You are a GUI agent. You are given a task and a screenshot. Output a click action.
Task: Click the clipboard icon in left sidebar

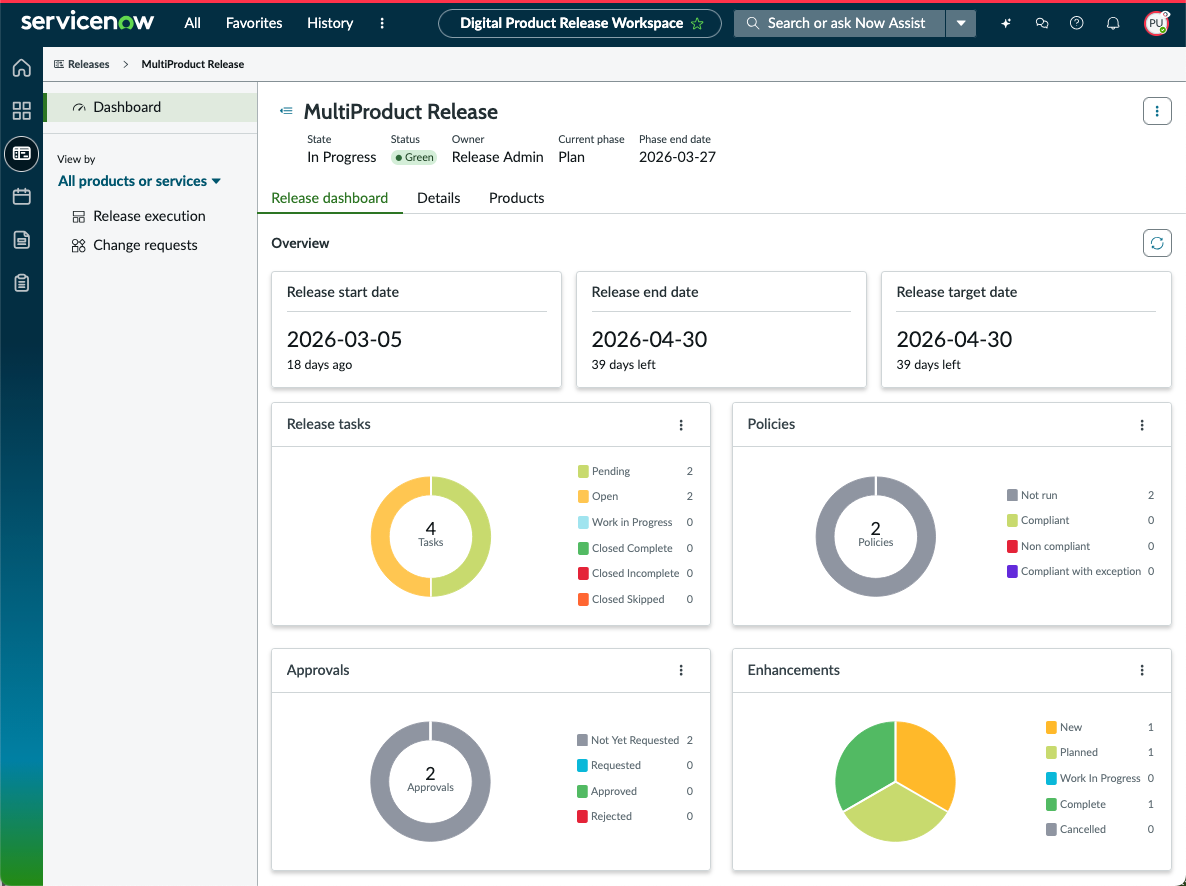(x=21, y=283)
